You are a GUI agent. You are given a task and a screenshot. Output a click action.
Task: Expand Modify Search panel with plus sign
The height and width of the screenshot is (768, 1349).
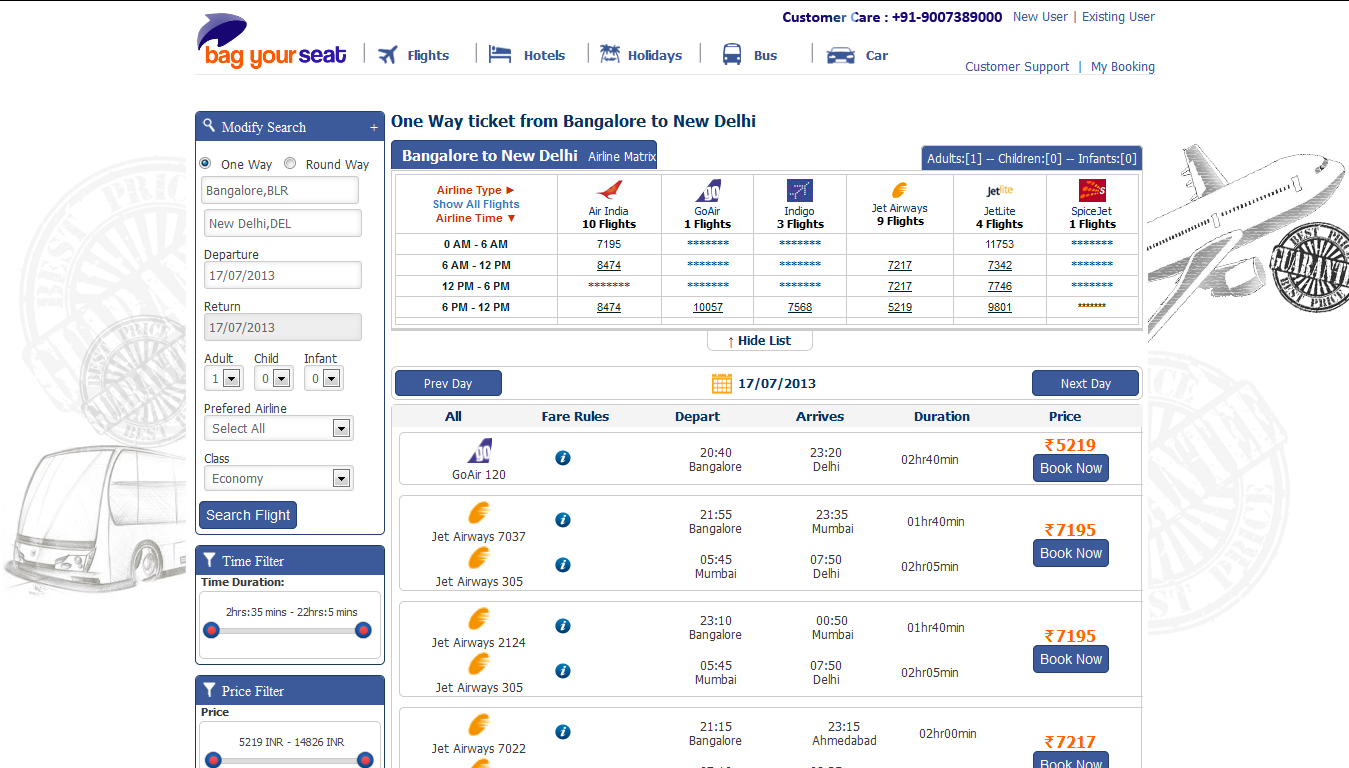tap(374, 128)
